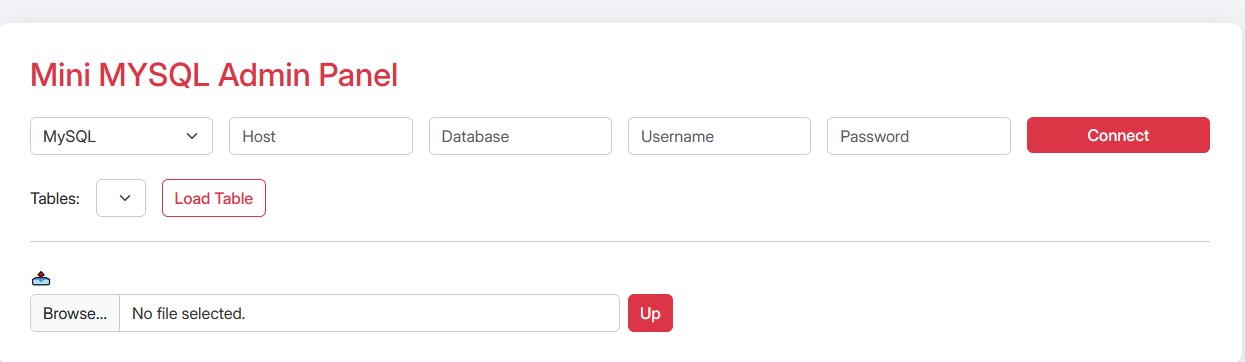Screen dimensions: 1245x362
Task: Click the 'Tables:' label
Action: [55, 198]
